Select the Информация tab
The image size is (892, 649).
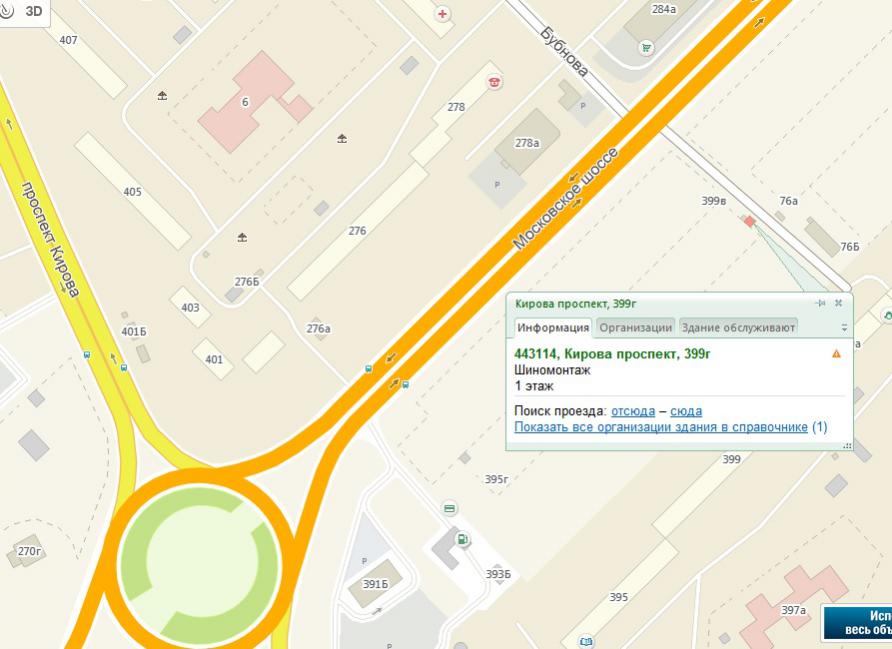coord(553,327)
